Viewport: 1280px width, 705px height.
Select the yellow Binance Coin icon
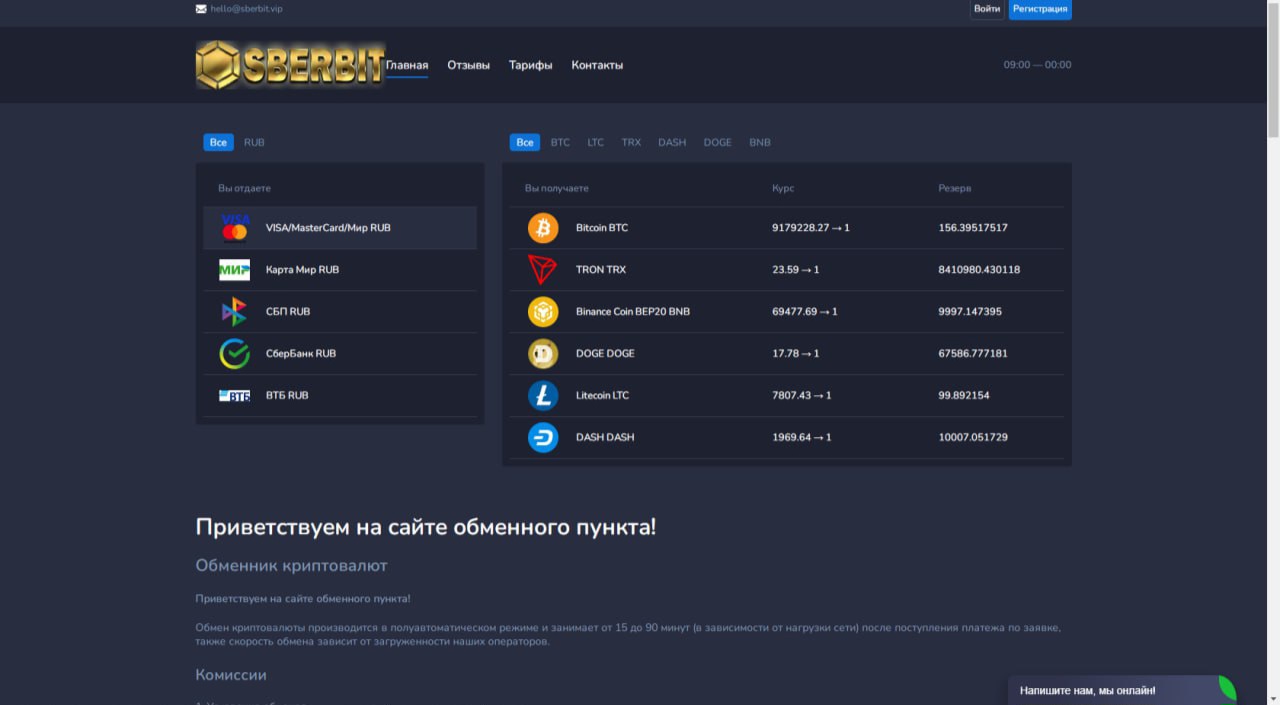[543, 312]
